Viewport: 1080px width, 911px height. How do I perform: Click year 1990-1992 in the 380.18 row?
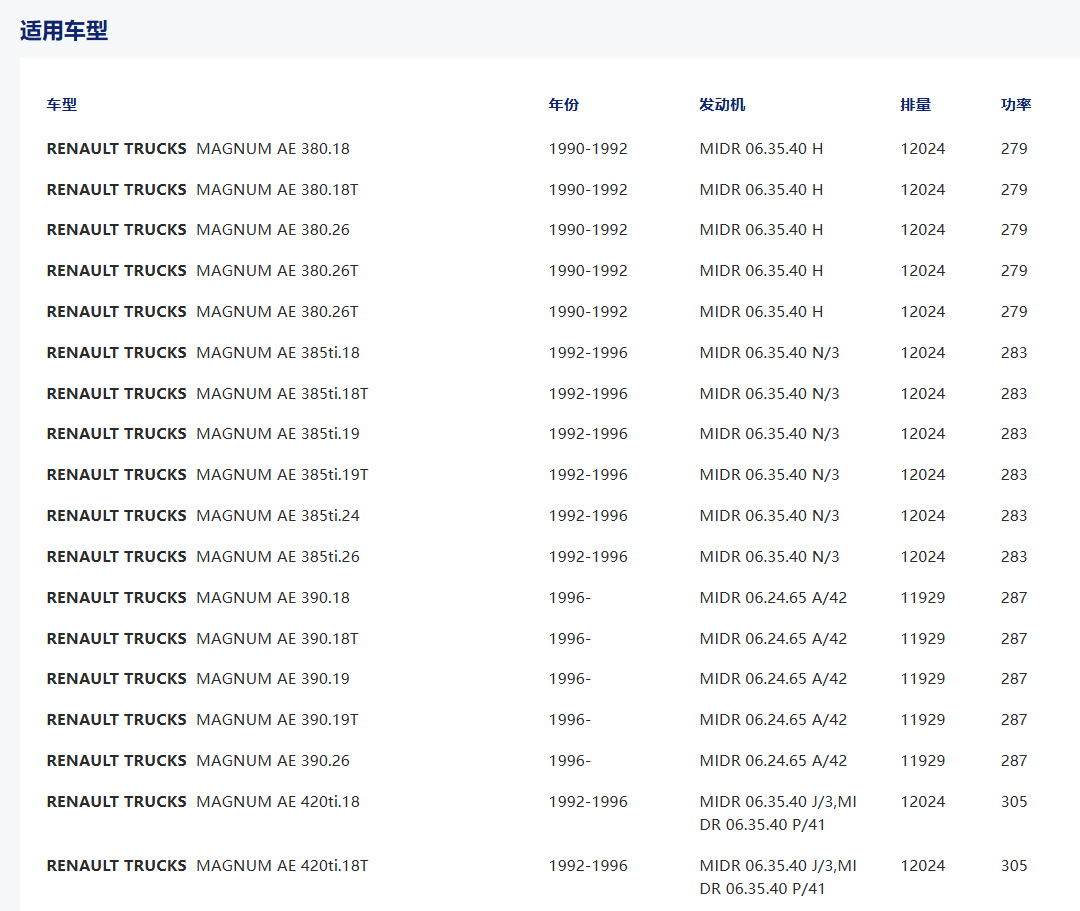pyautogui.click(x=588, y=149)
